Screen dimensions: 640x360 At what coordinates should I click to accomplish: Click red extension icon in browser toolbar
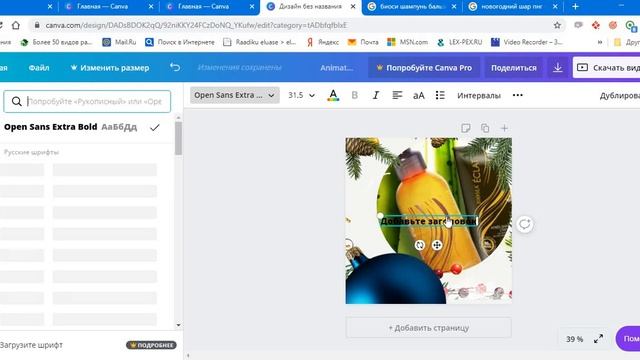click(596, 25)
